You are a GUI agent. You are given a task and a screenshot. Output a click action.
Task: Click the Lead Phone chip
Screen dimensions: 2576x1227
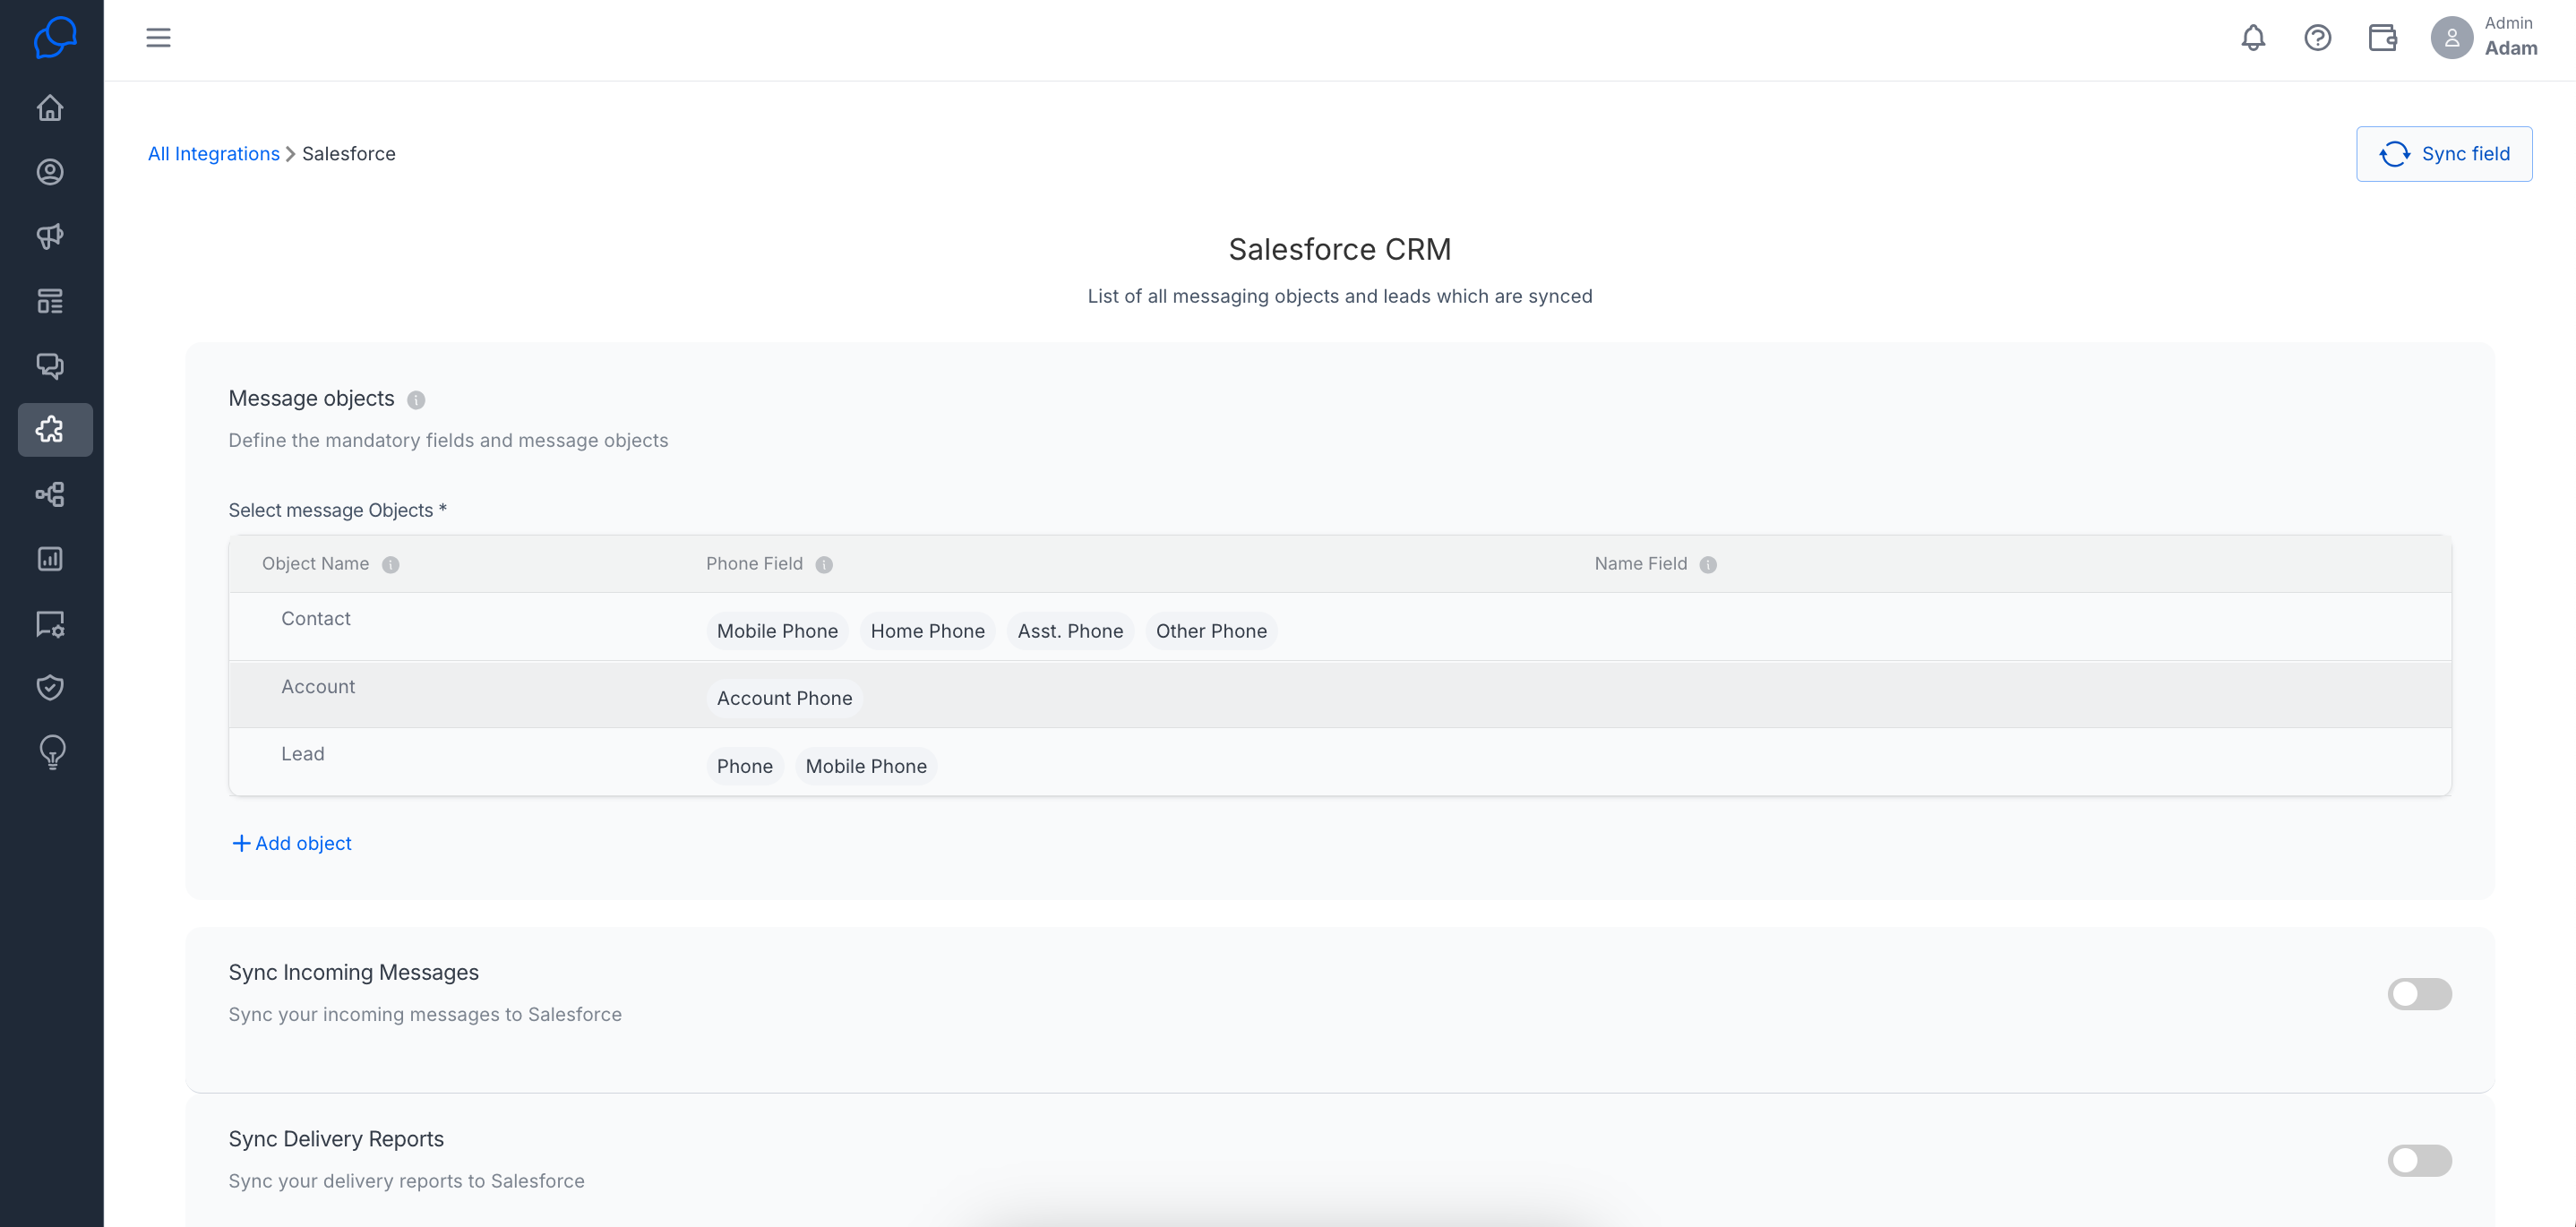point(744,766)
